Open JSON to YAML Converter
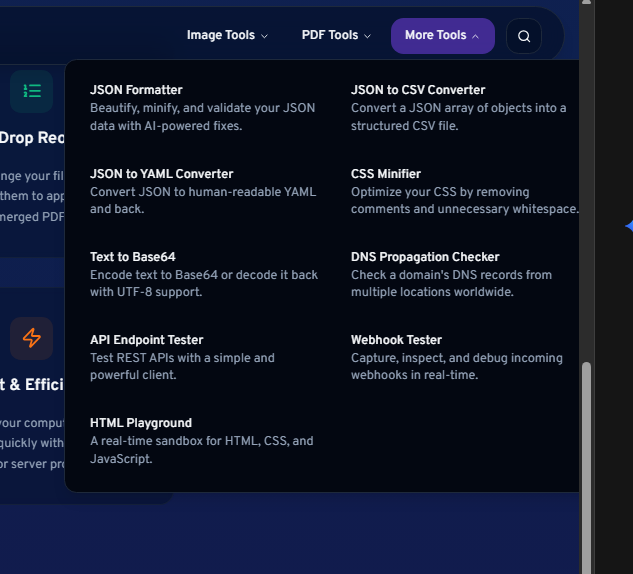This screenshot has width=633, height=574. pos(161,174)
